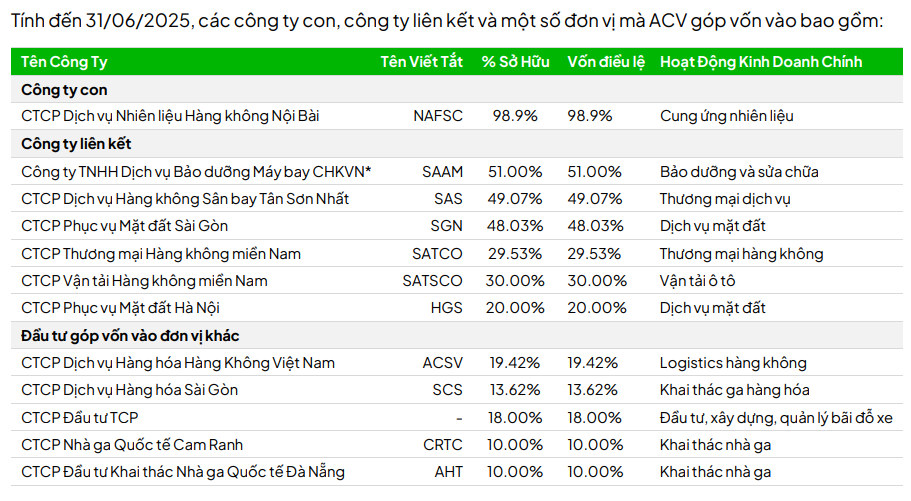Select "CTCP Dịch vụ Hàng hóa Hàng Không Việt Nam"

178,363
